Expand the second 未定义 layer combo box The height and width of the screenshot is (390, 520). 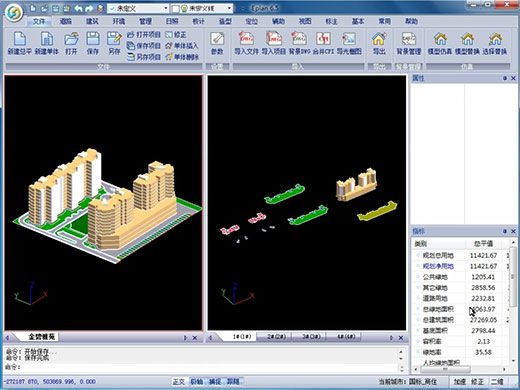click(x=202, y=8)
